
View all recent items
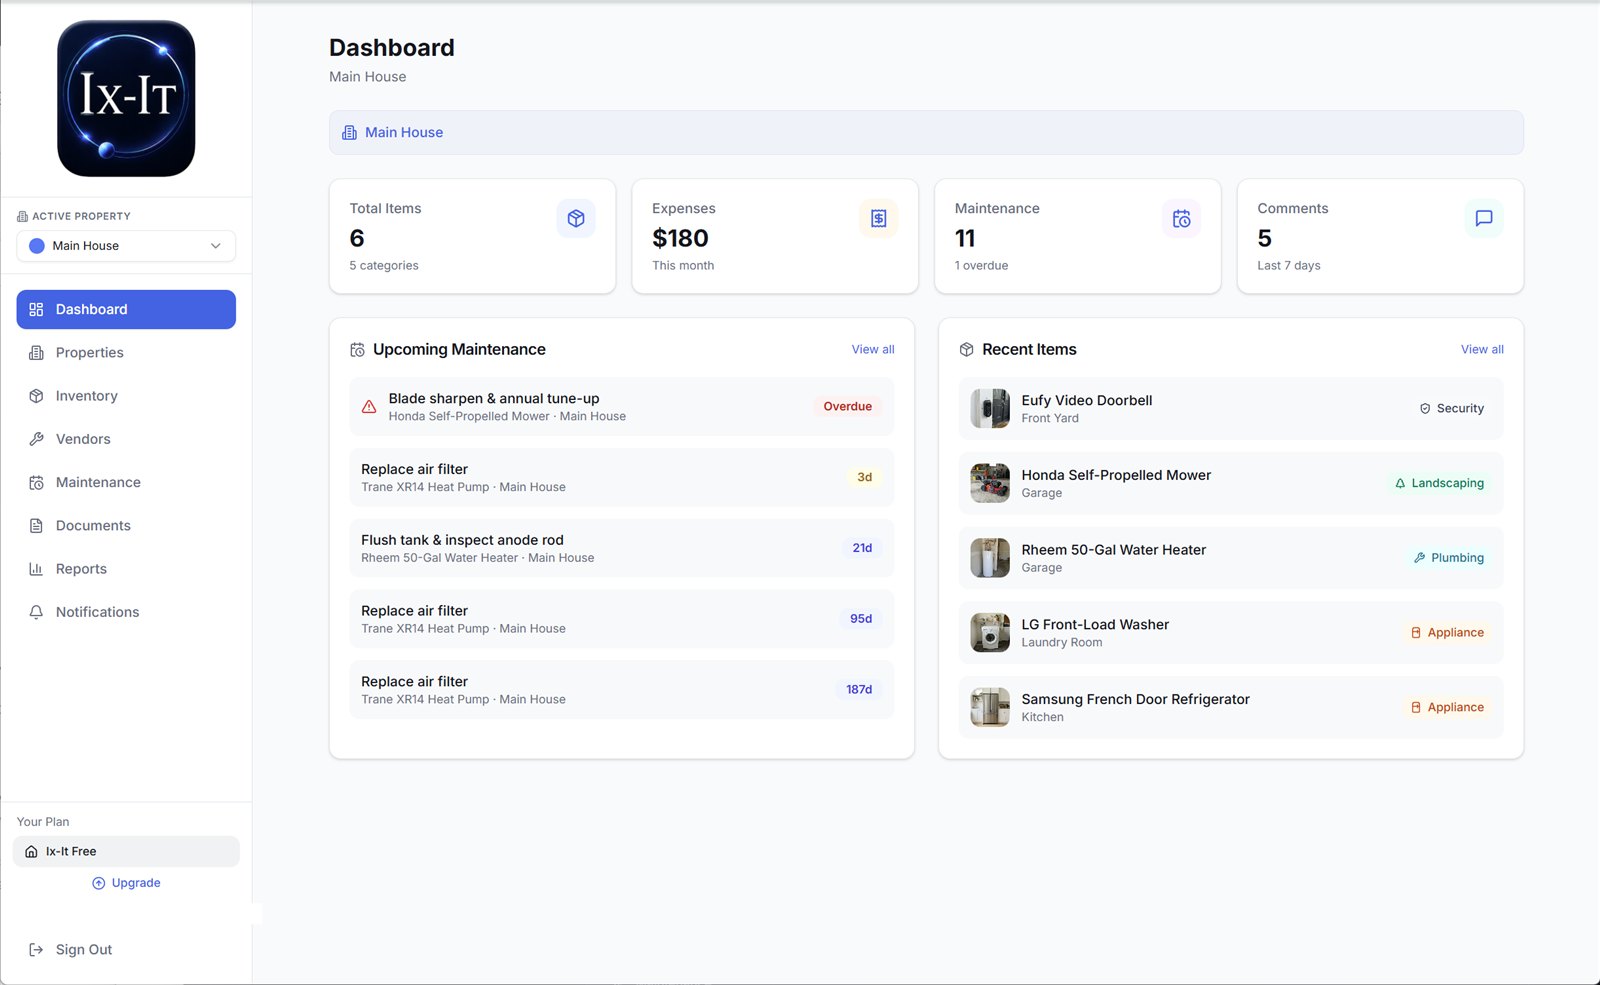coord(1482,349)
